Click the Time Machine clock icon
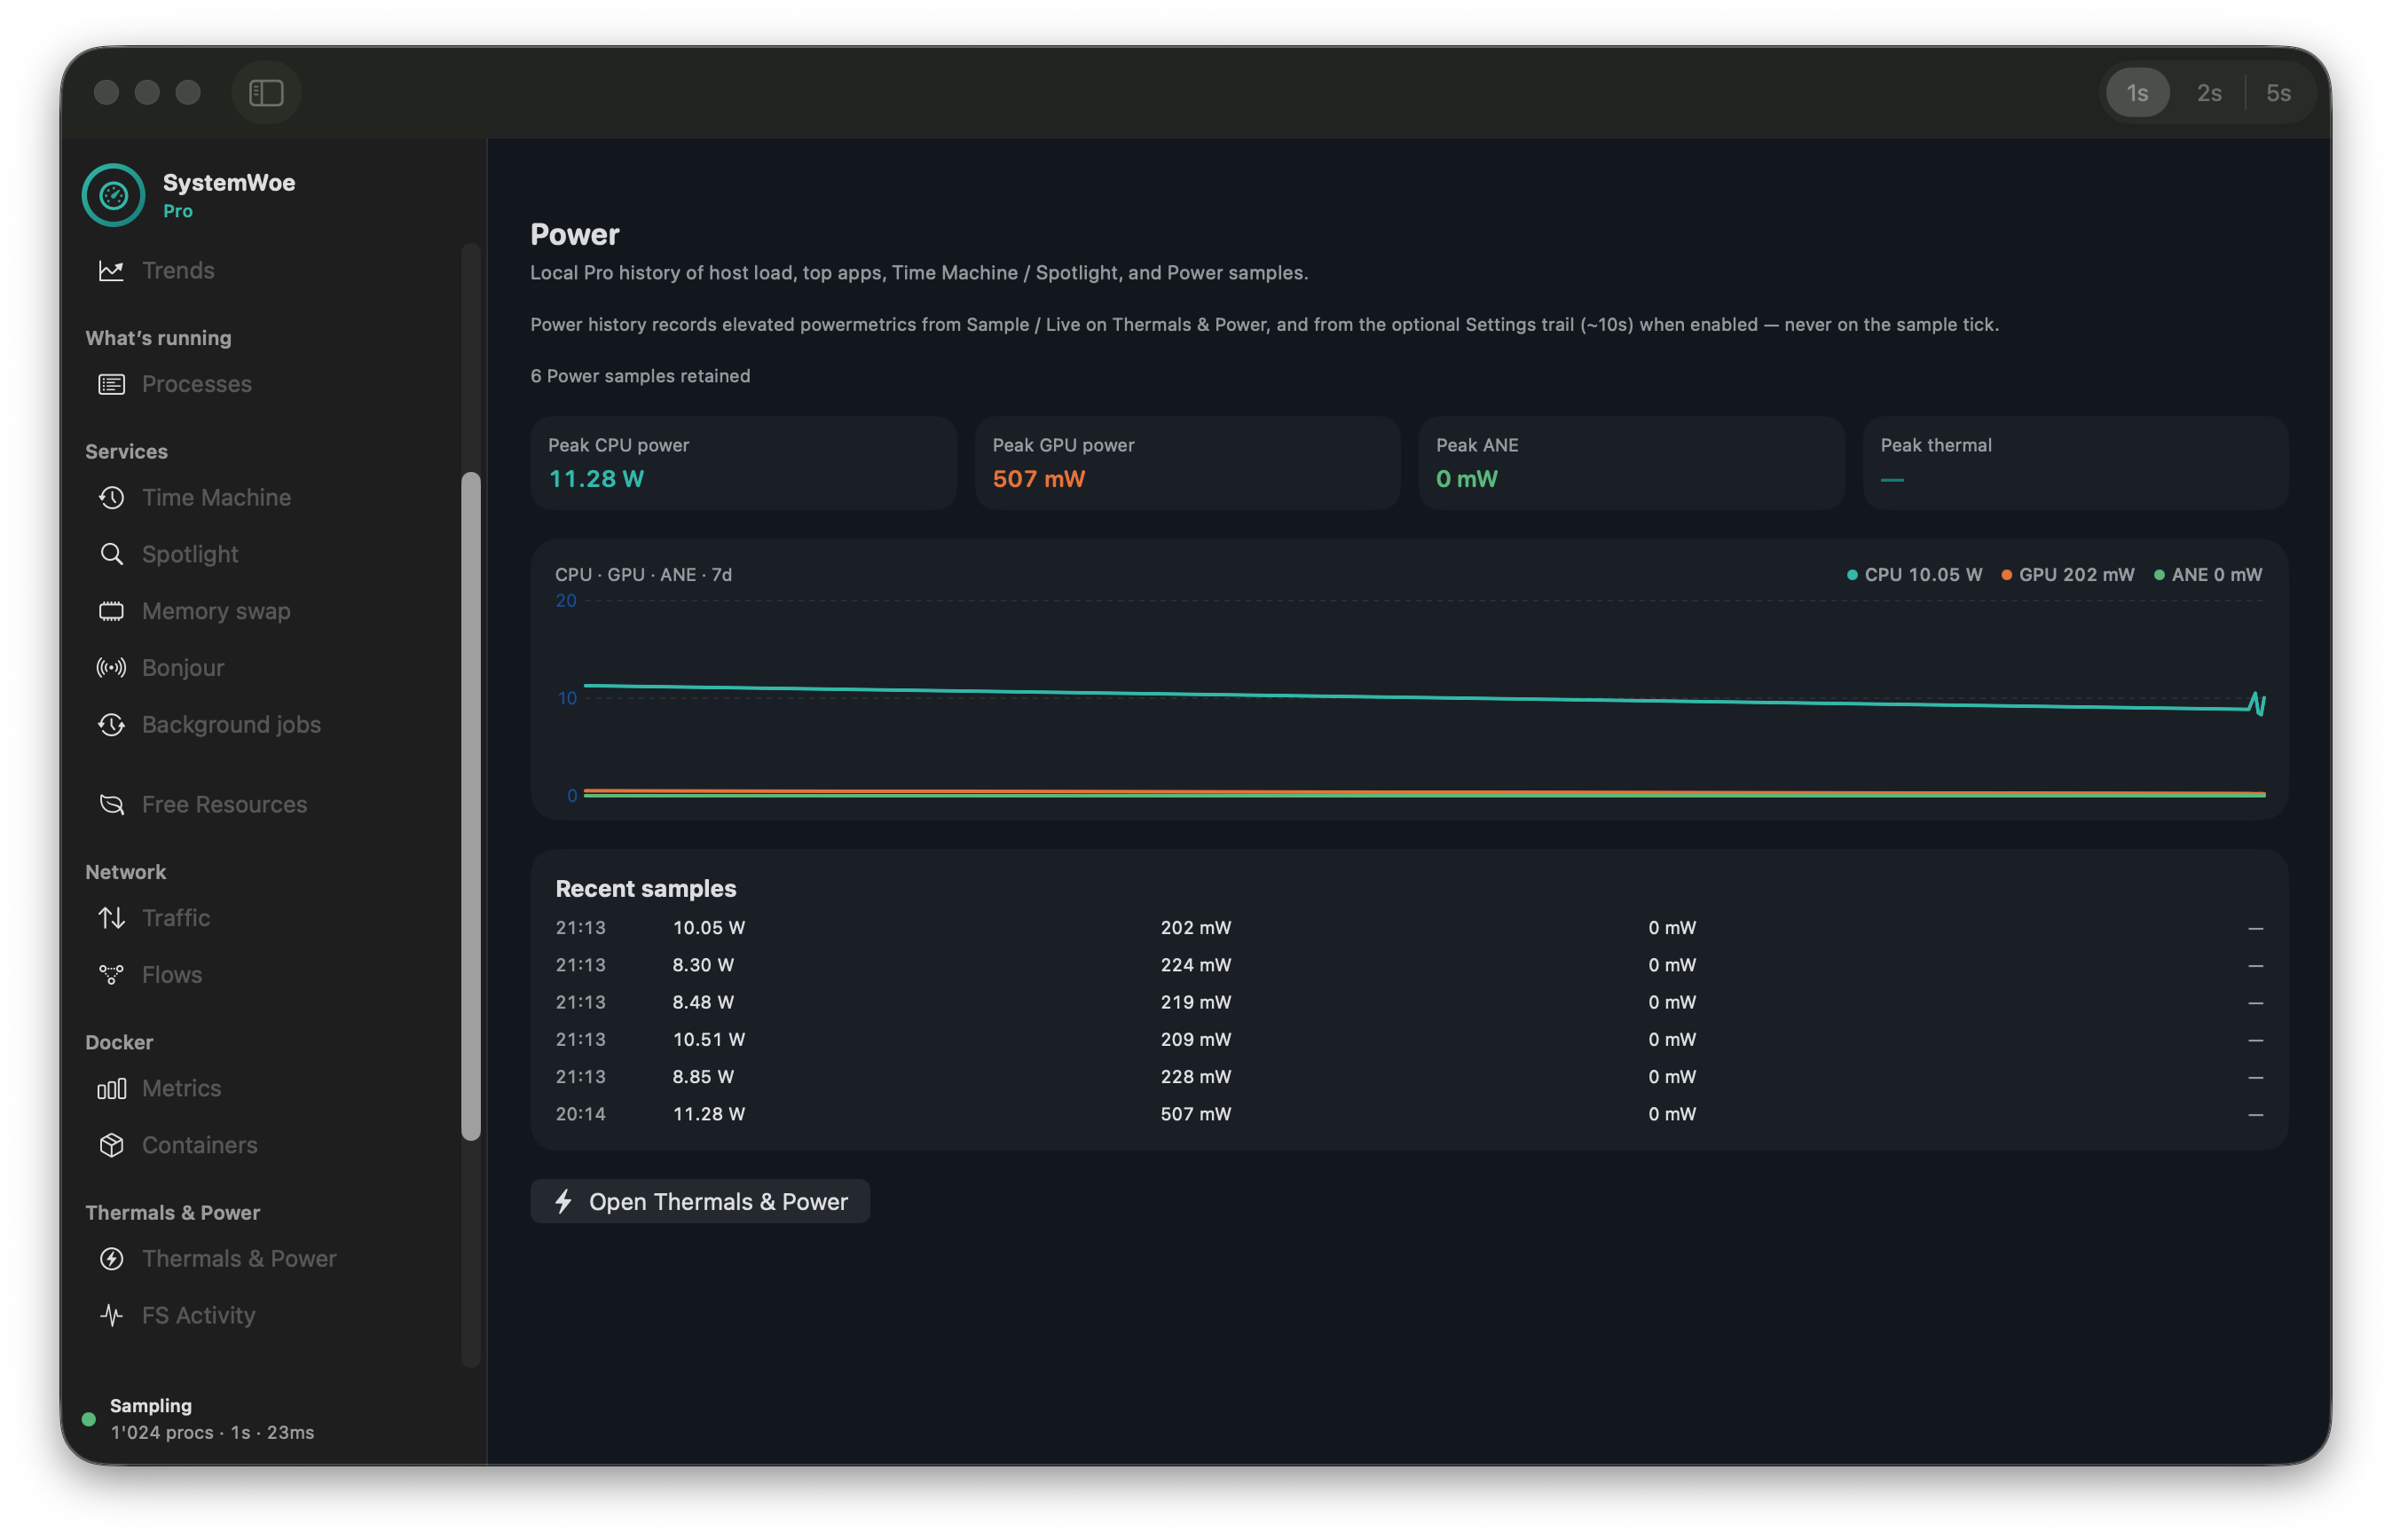This screenshot has height=1540, width=2392. point(111,498)
